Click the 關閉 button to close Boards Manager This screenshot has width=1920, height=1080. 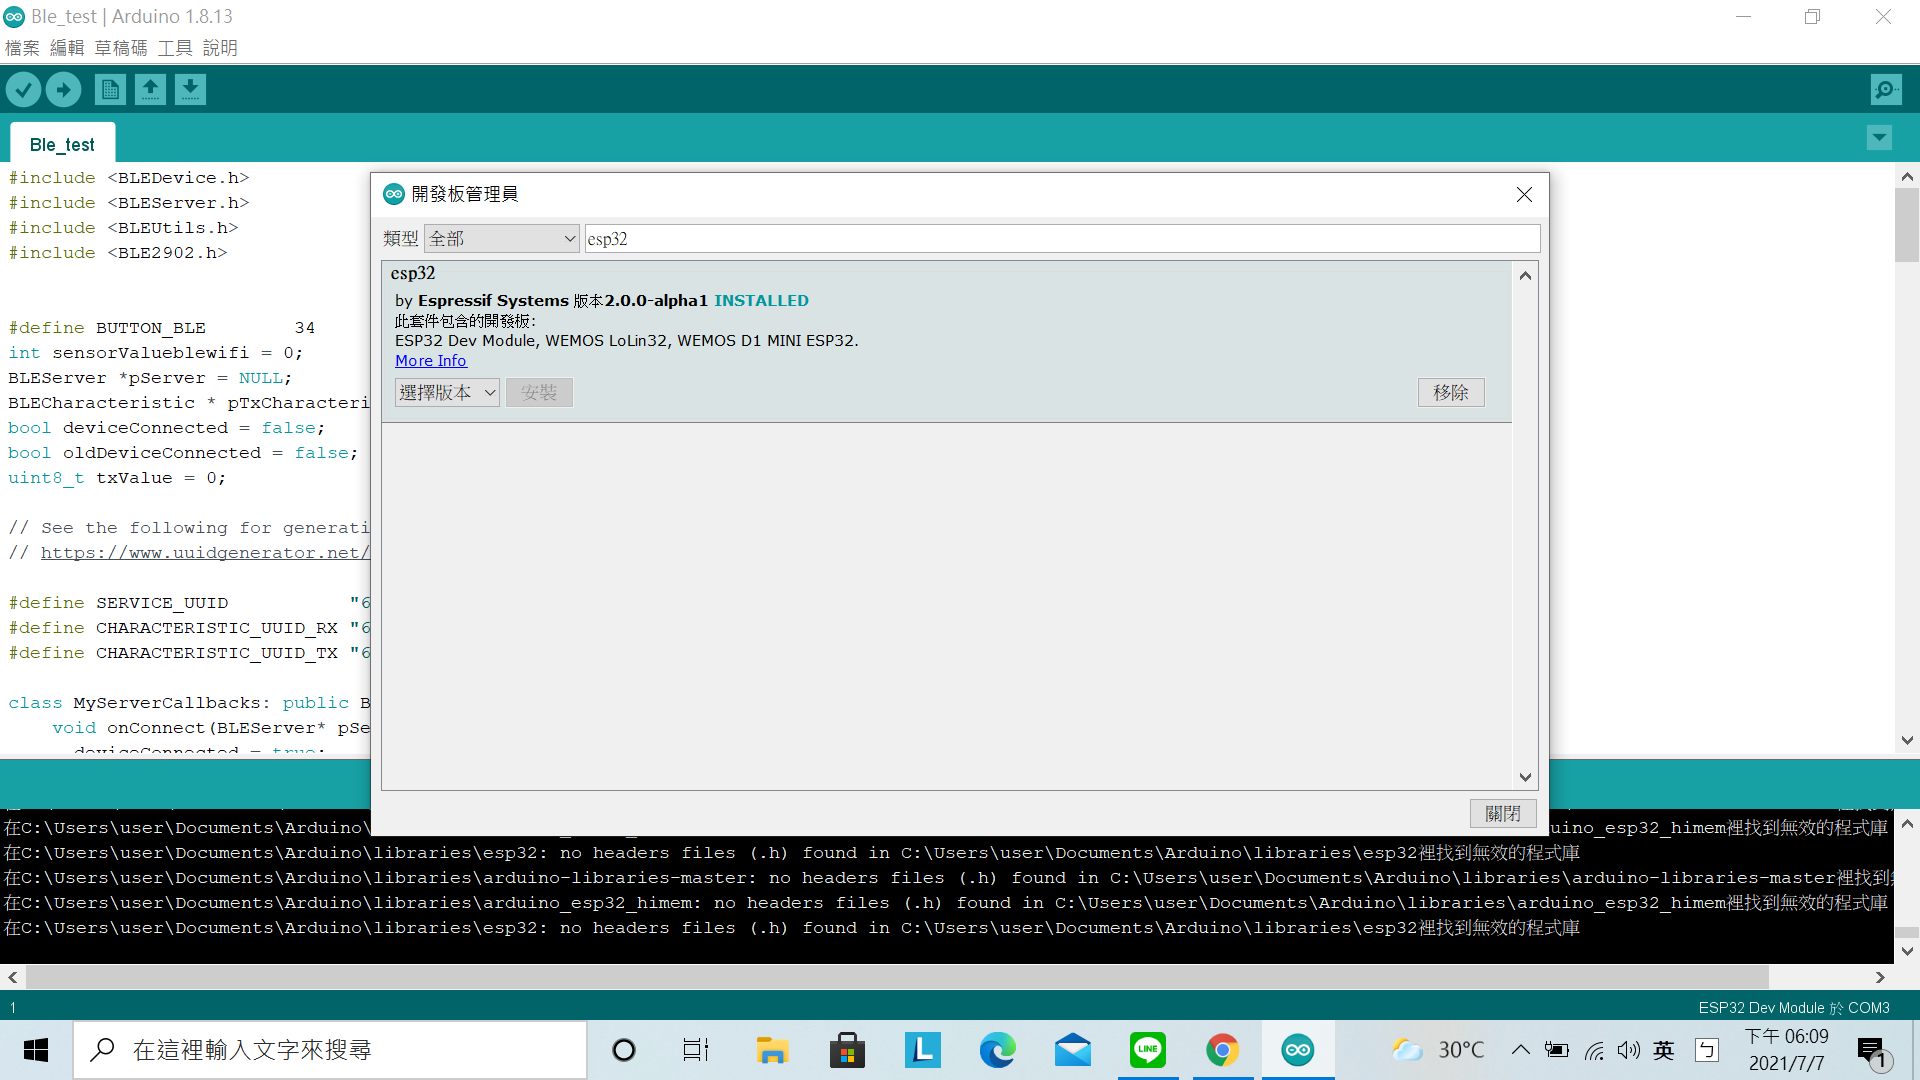[x=1502, y=813]
